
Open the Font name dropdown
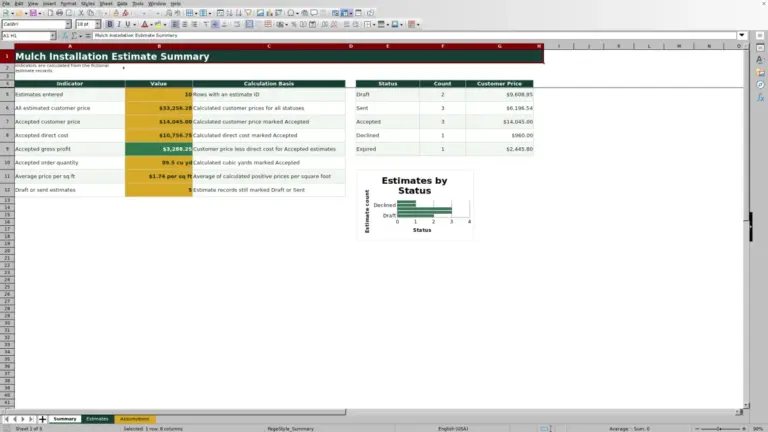[68, 24]
